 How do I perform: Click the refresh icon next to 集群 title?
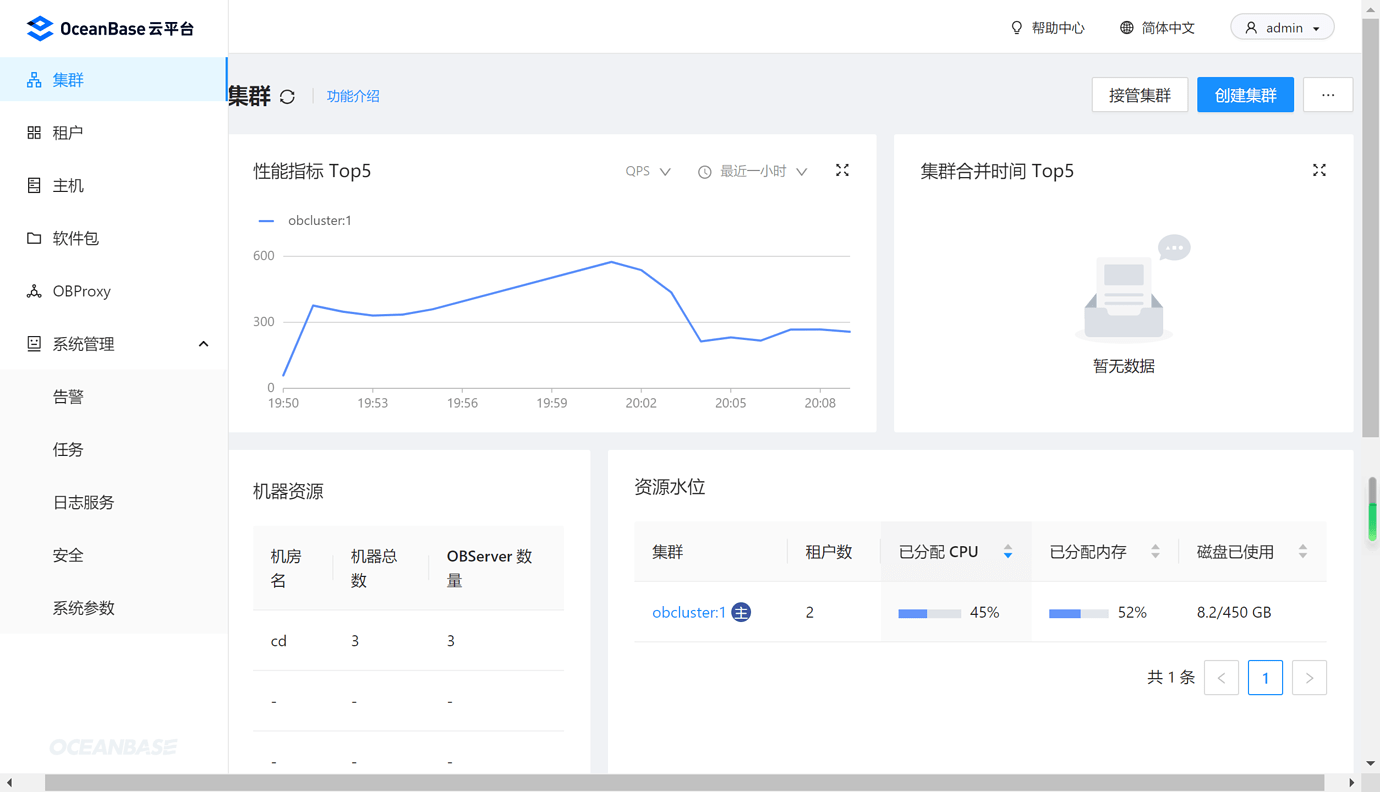click(288, 96)
